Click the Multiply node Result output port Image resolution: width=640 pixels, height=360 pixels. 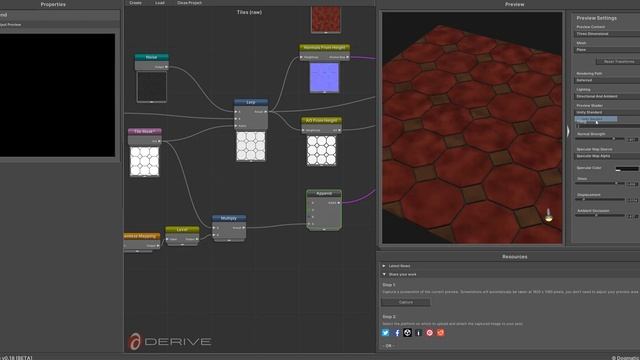[x=244, y=228]
